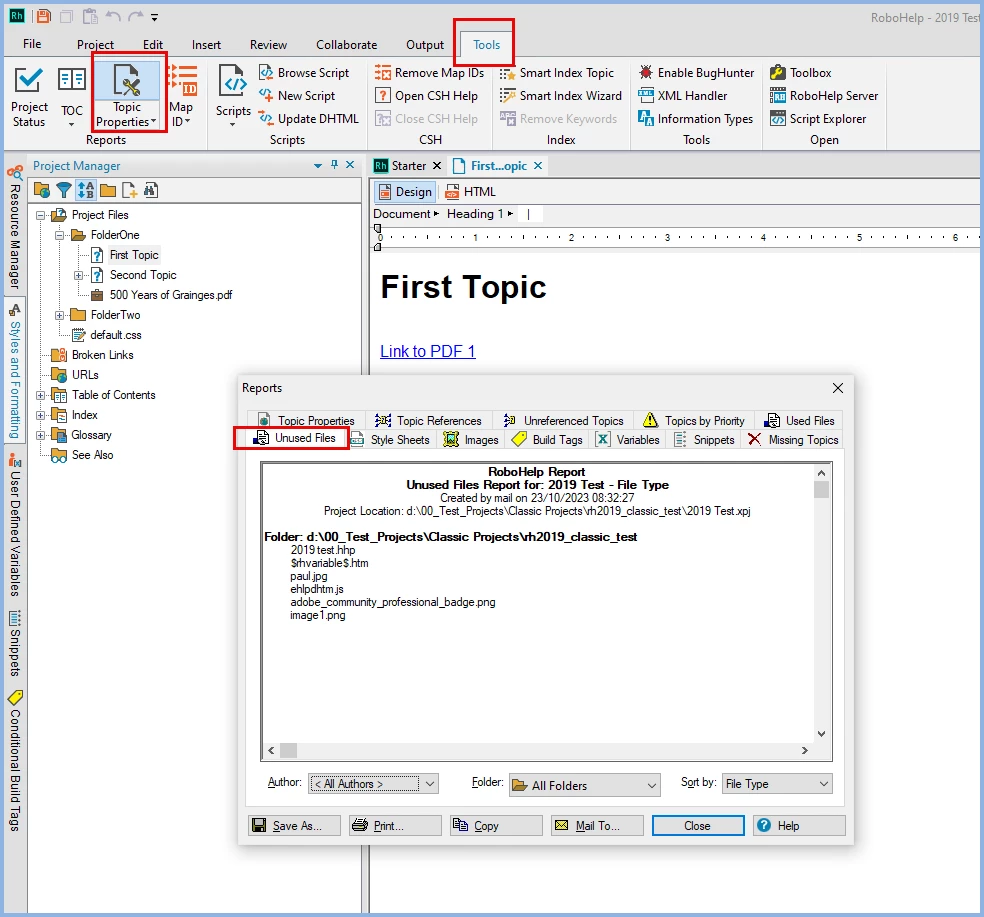The image size is (984, 917).
Task: Open the Sort by File Type dropdown
Action: click(x=777, y=784)
